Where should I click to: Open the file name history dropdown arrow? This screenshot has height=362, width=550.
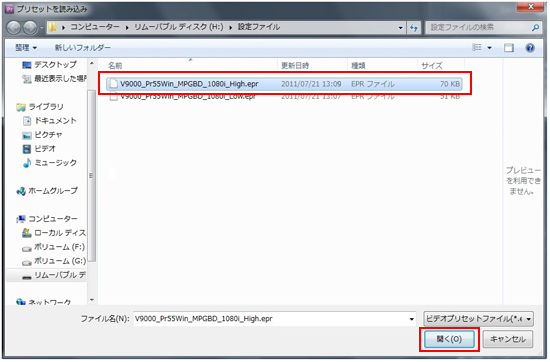click(411, 319)
